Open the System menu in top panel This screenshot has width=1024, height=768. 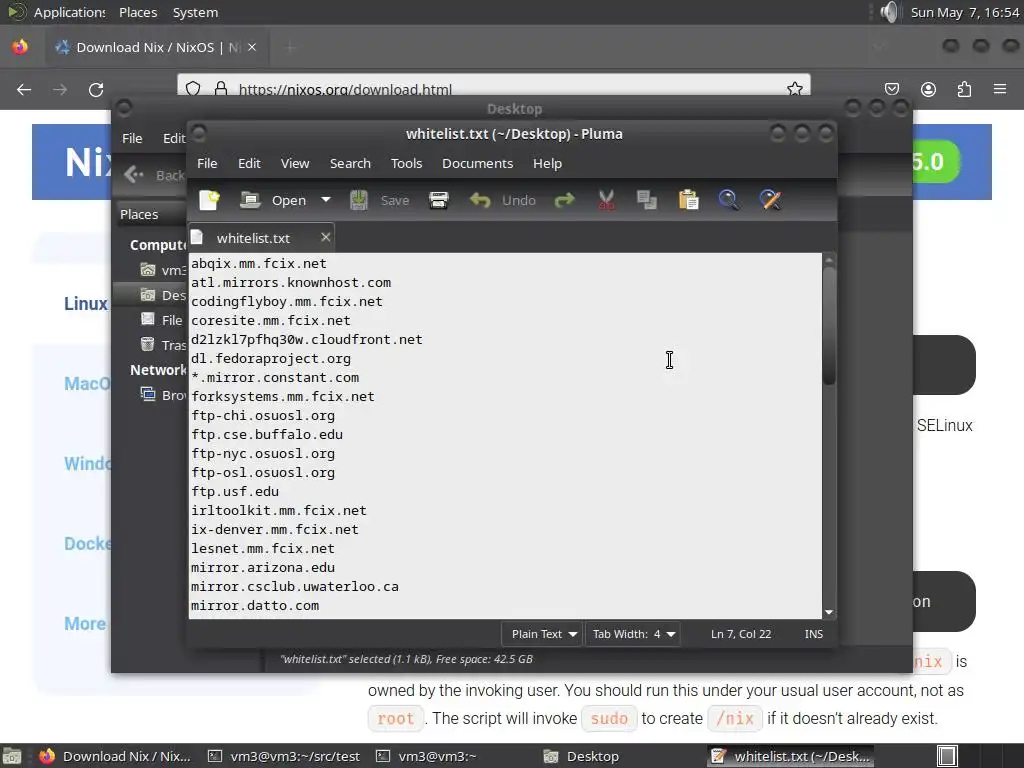195,12
